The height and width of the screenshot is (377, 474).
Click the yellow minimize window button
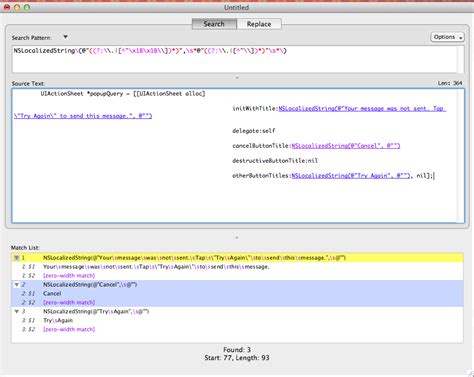(17, 7)
